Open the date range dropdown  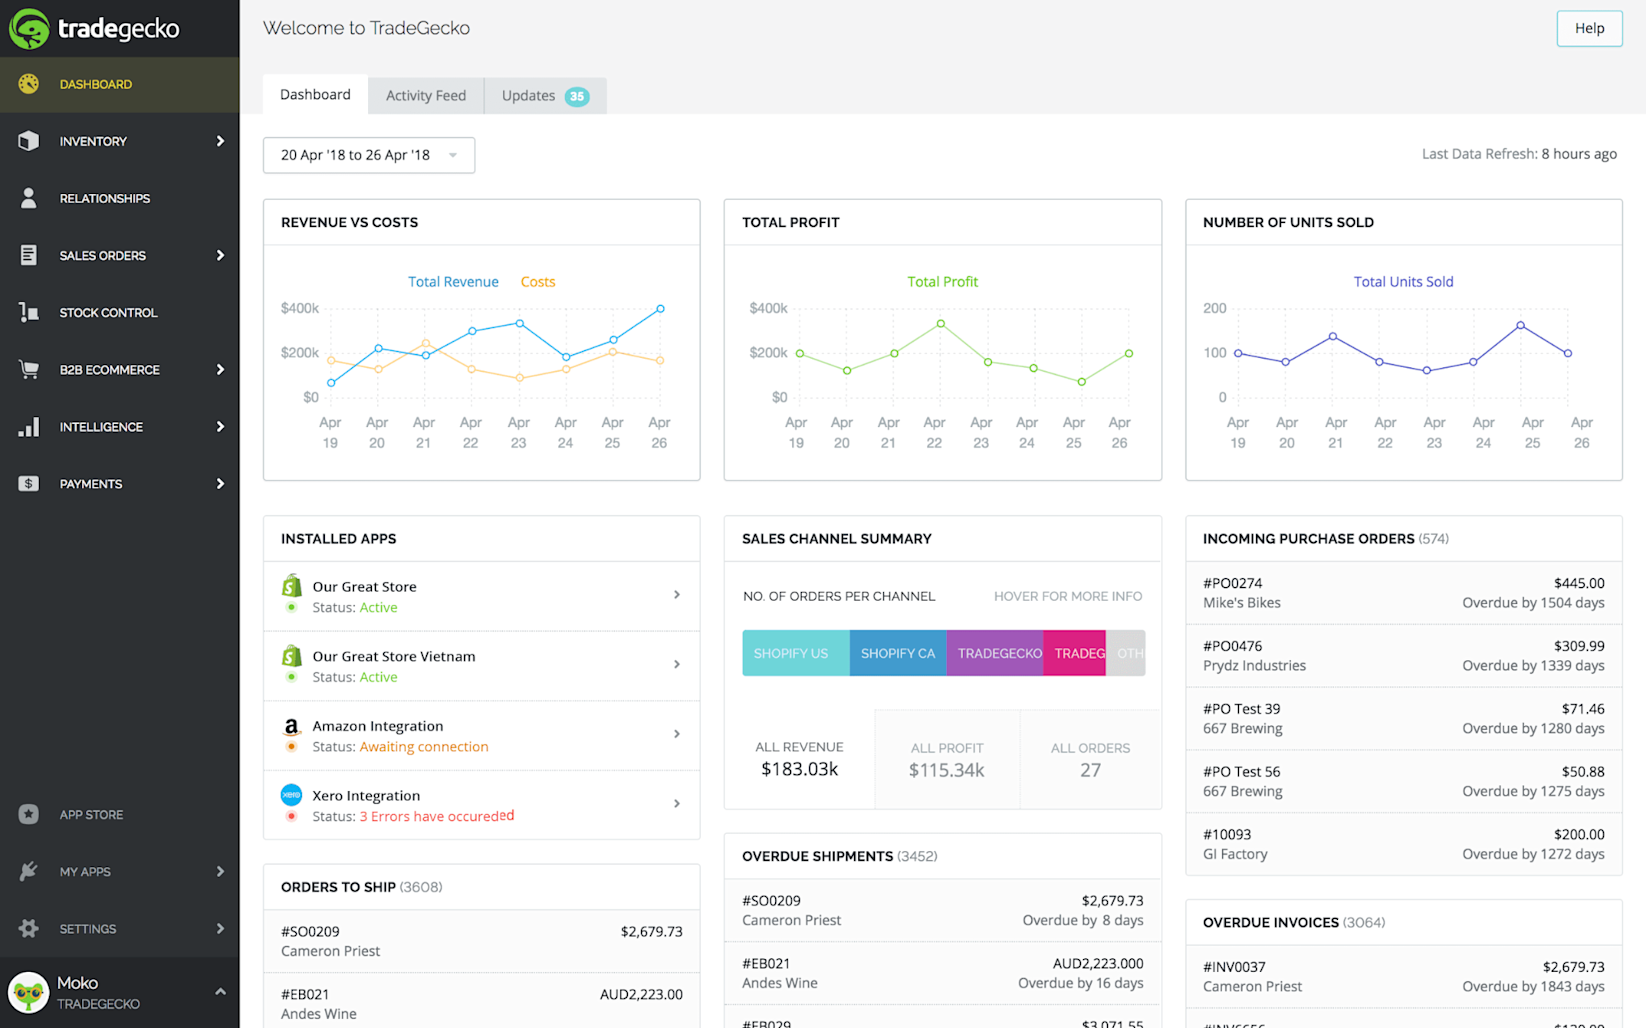(x=369, y=155)
